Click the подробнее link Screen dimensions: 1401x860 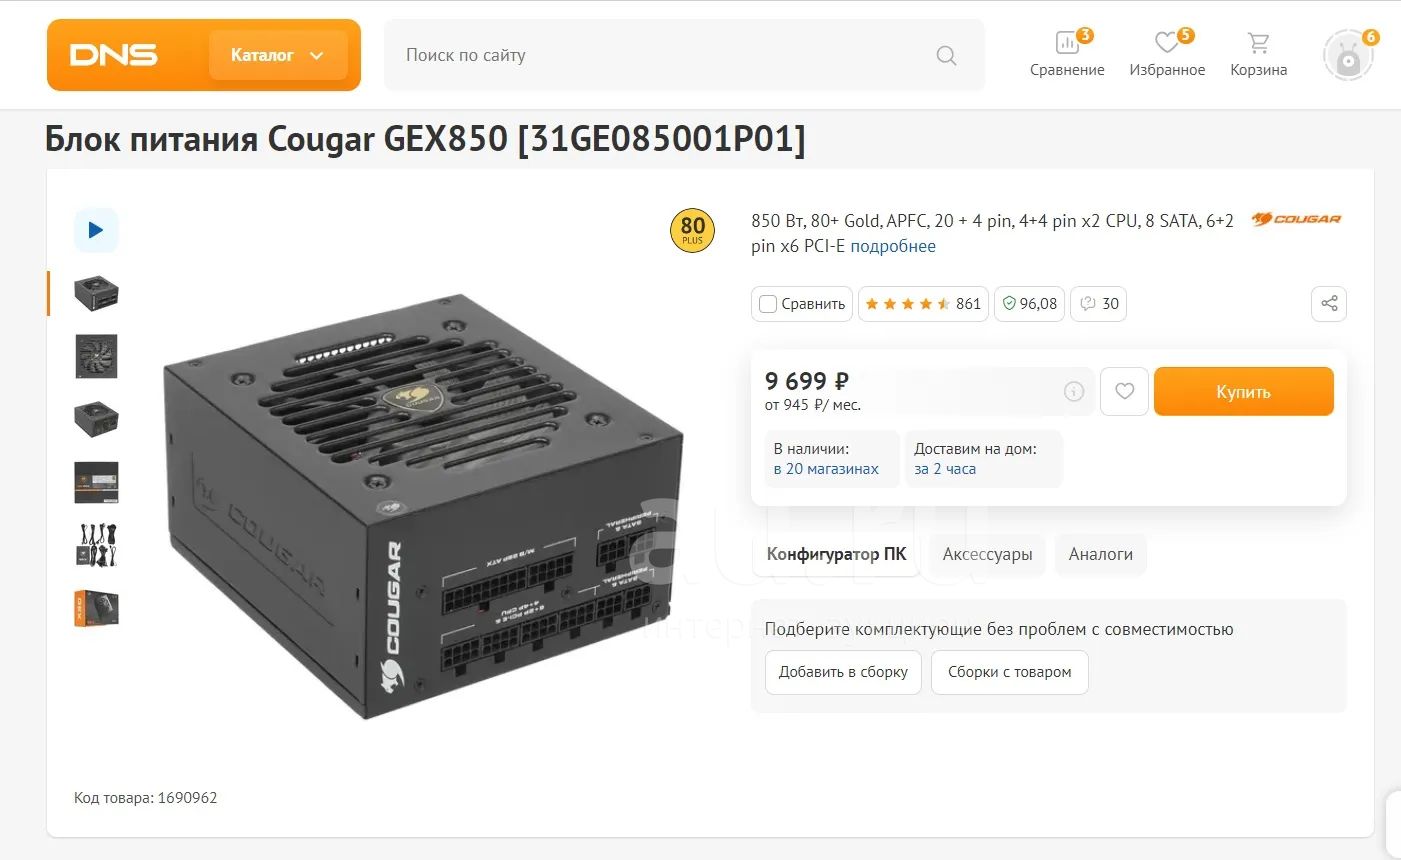coord(893,246)
